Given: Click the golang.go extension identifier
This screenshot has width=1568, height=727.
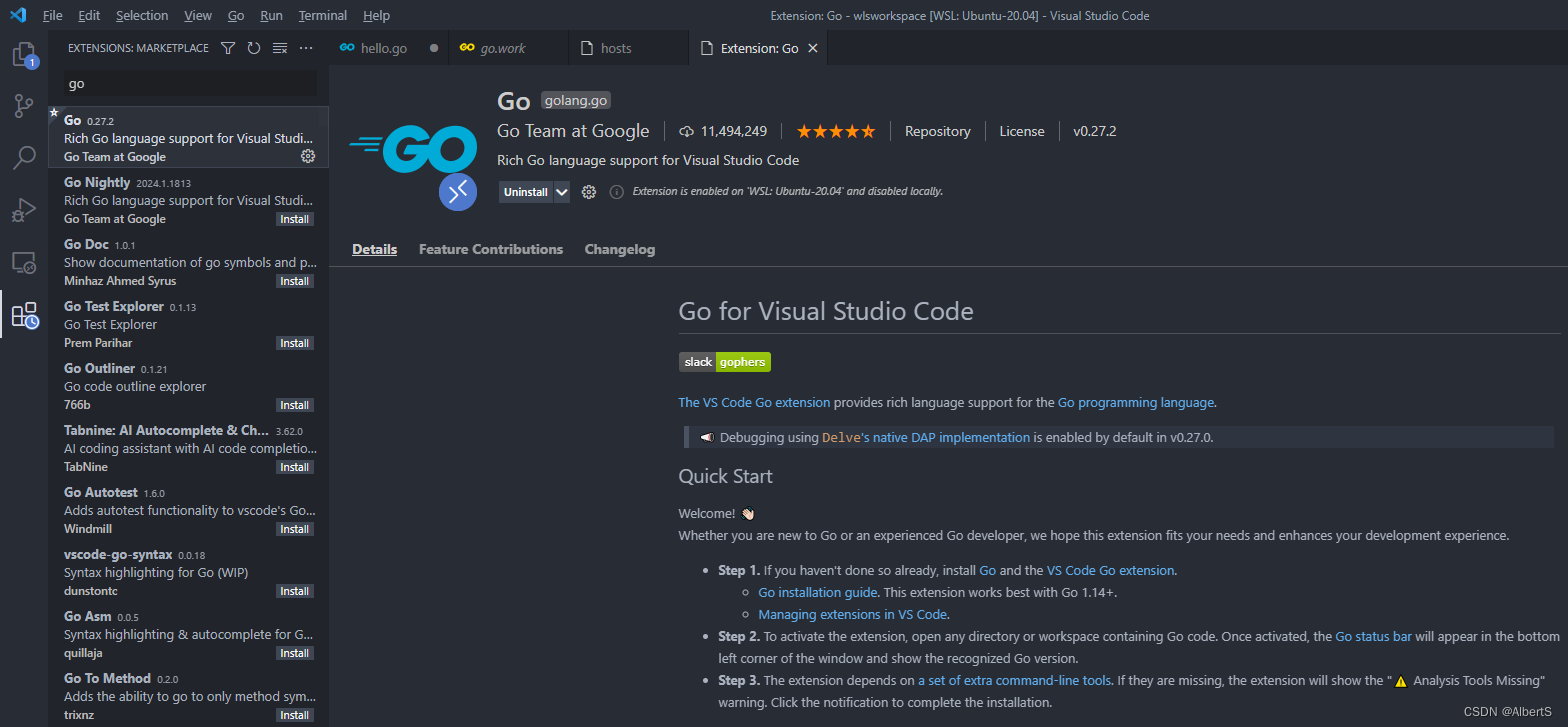Looking at the screenshot, I should (x=576, y=100).
